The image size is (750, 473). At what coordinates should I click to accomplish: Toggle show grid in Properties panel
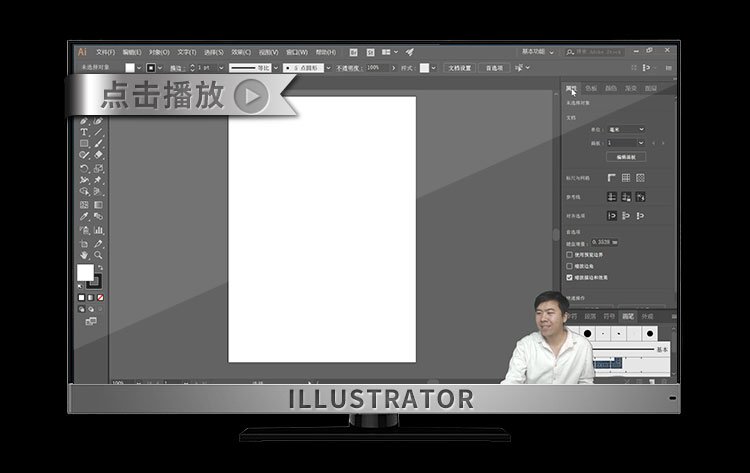(626, 178)
